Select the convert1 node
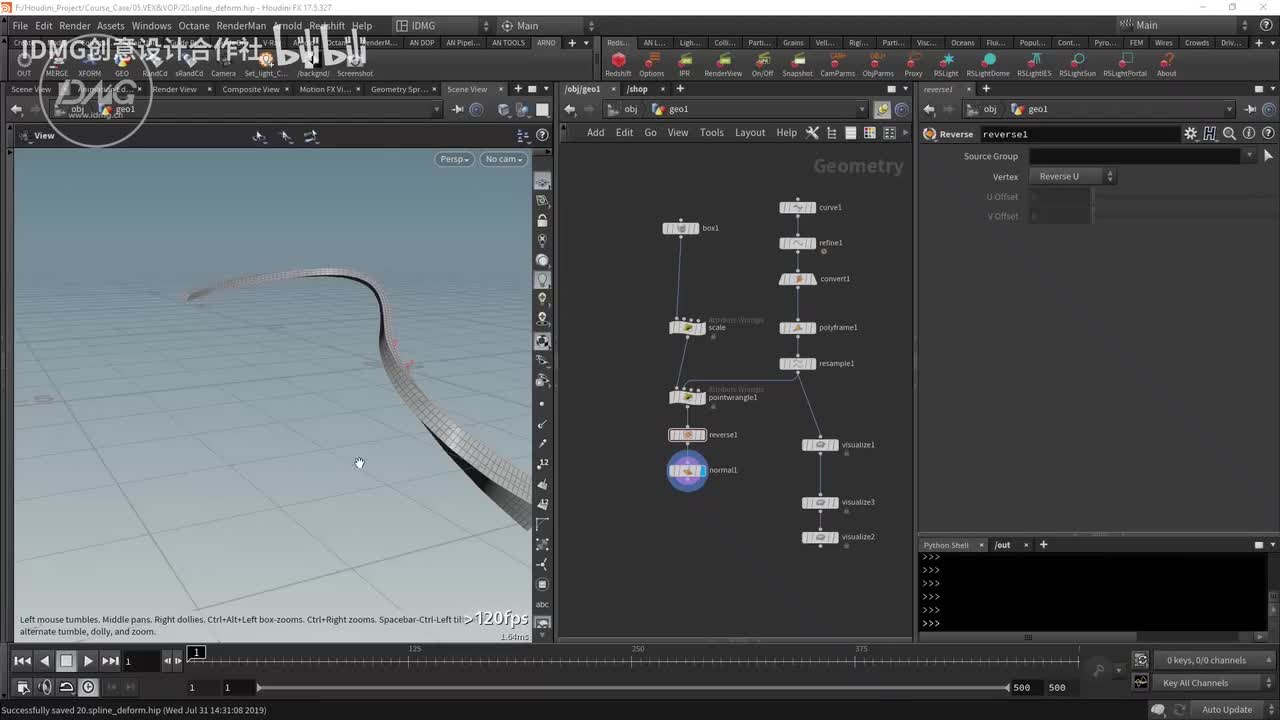The height and width of the screenshot is (720, 1280). [x=798, y=279]
